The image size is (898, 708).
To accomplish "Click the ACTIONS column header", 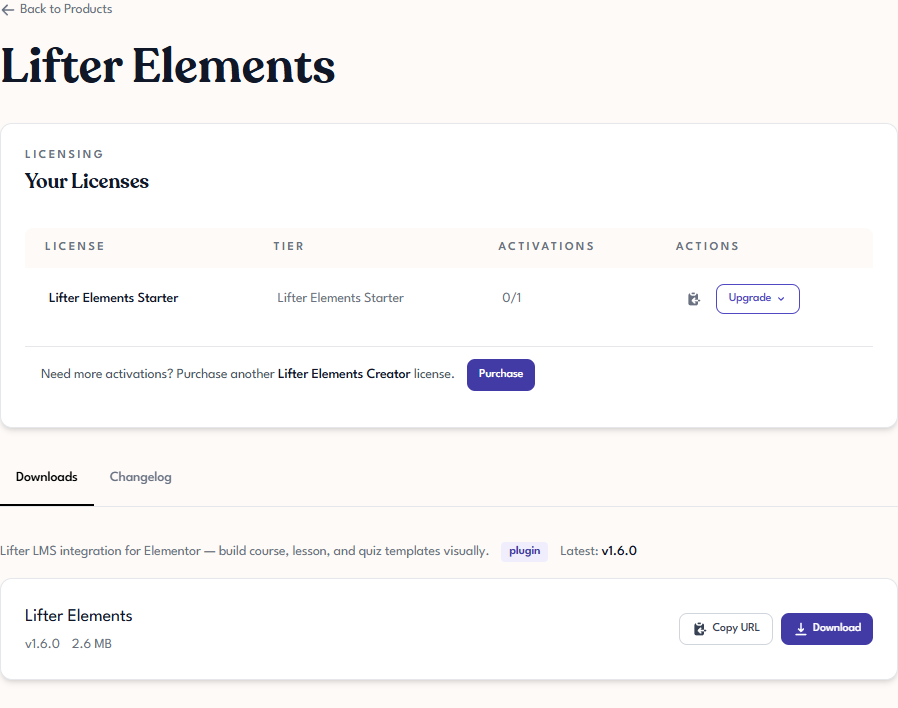I will pyautogui.click(x=707, y=246).
